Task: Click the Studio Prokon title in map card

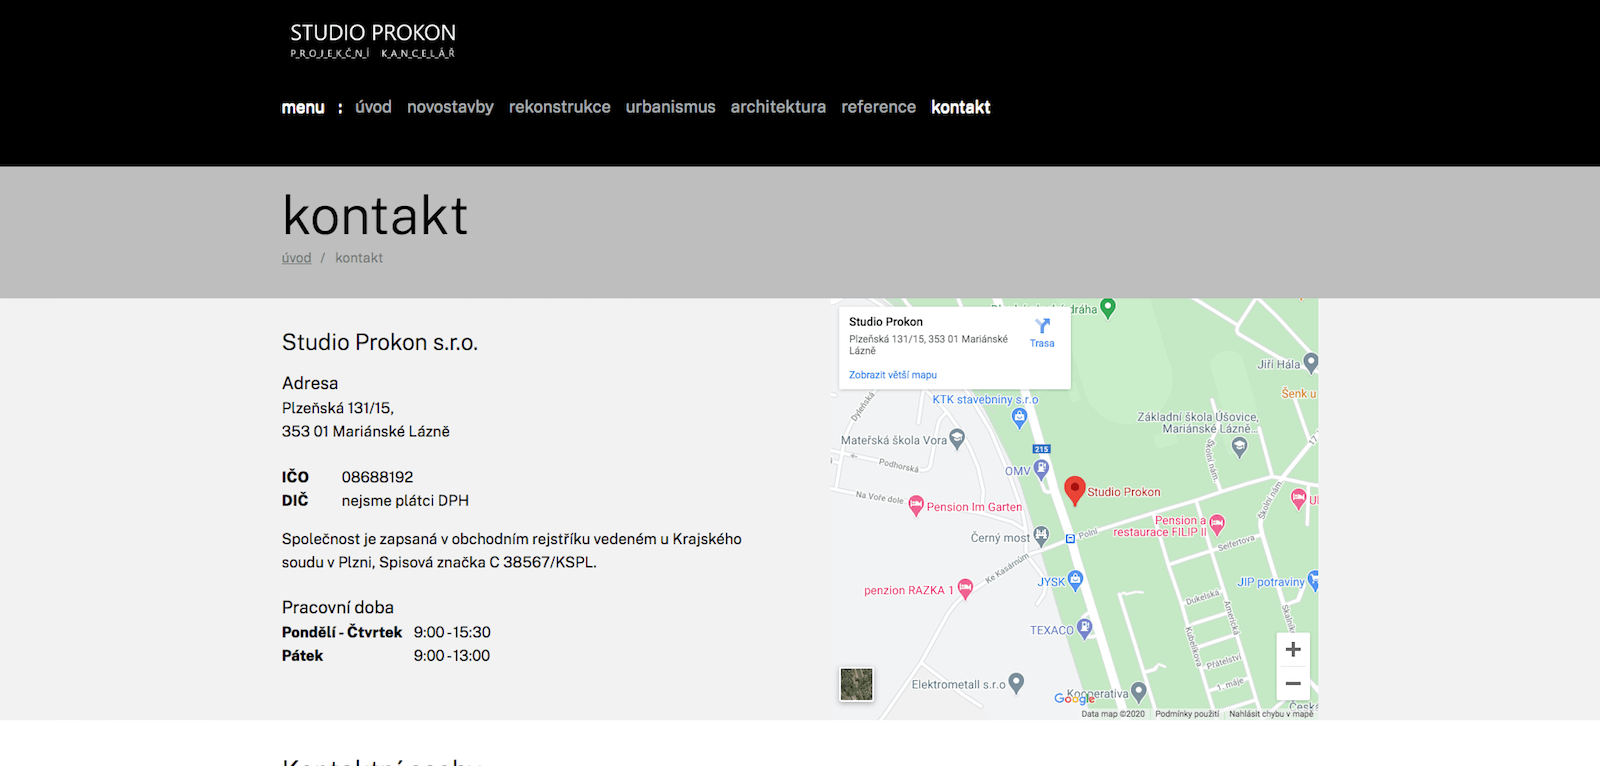Action: tap(886, 322)
